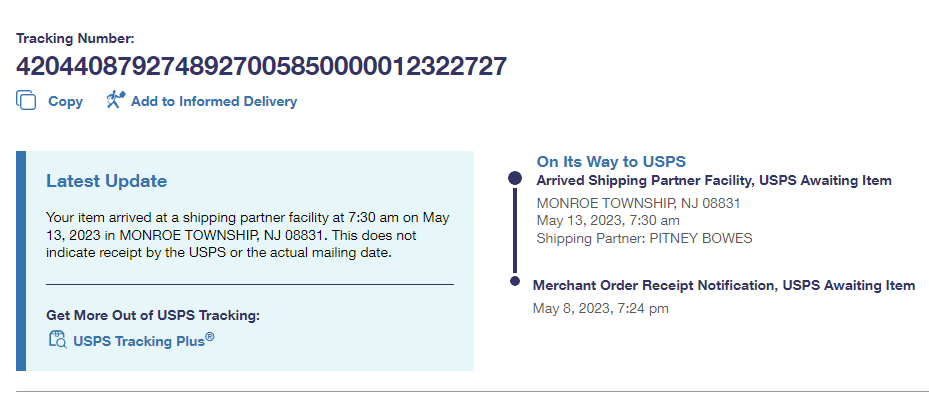Click the MONROE TOWNSHIP, NJ 08831 timeline location
The height and width of the screenshot is (400, 929).
click(x=638, y=203)
